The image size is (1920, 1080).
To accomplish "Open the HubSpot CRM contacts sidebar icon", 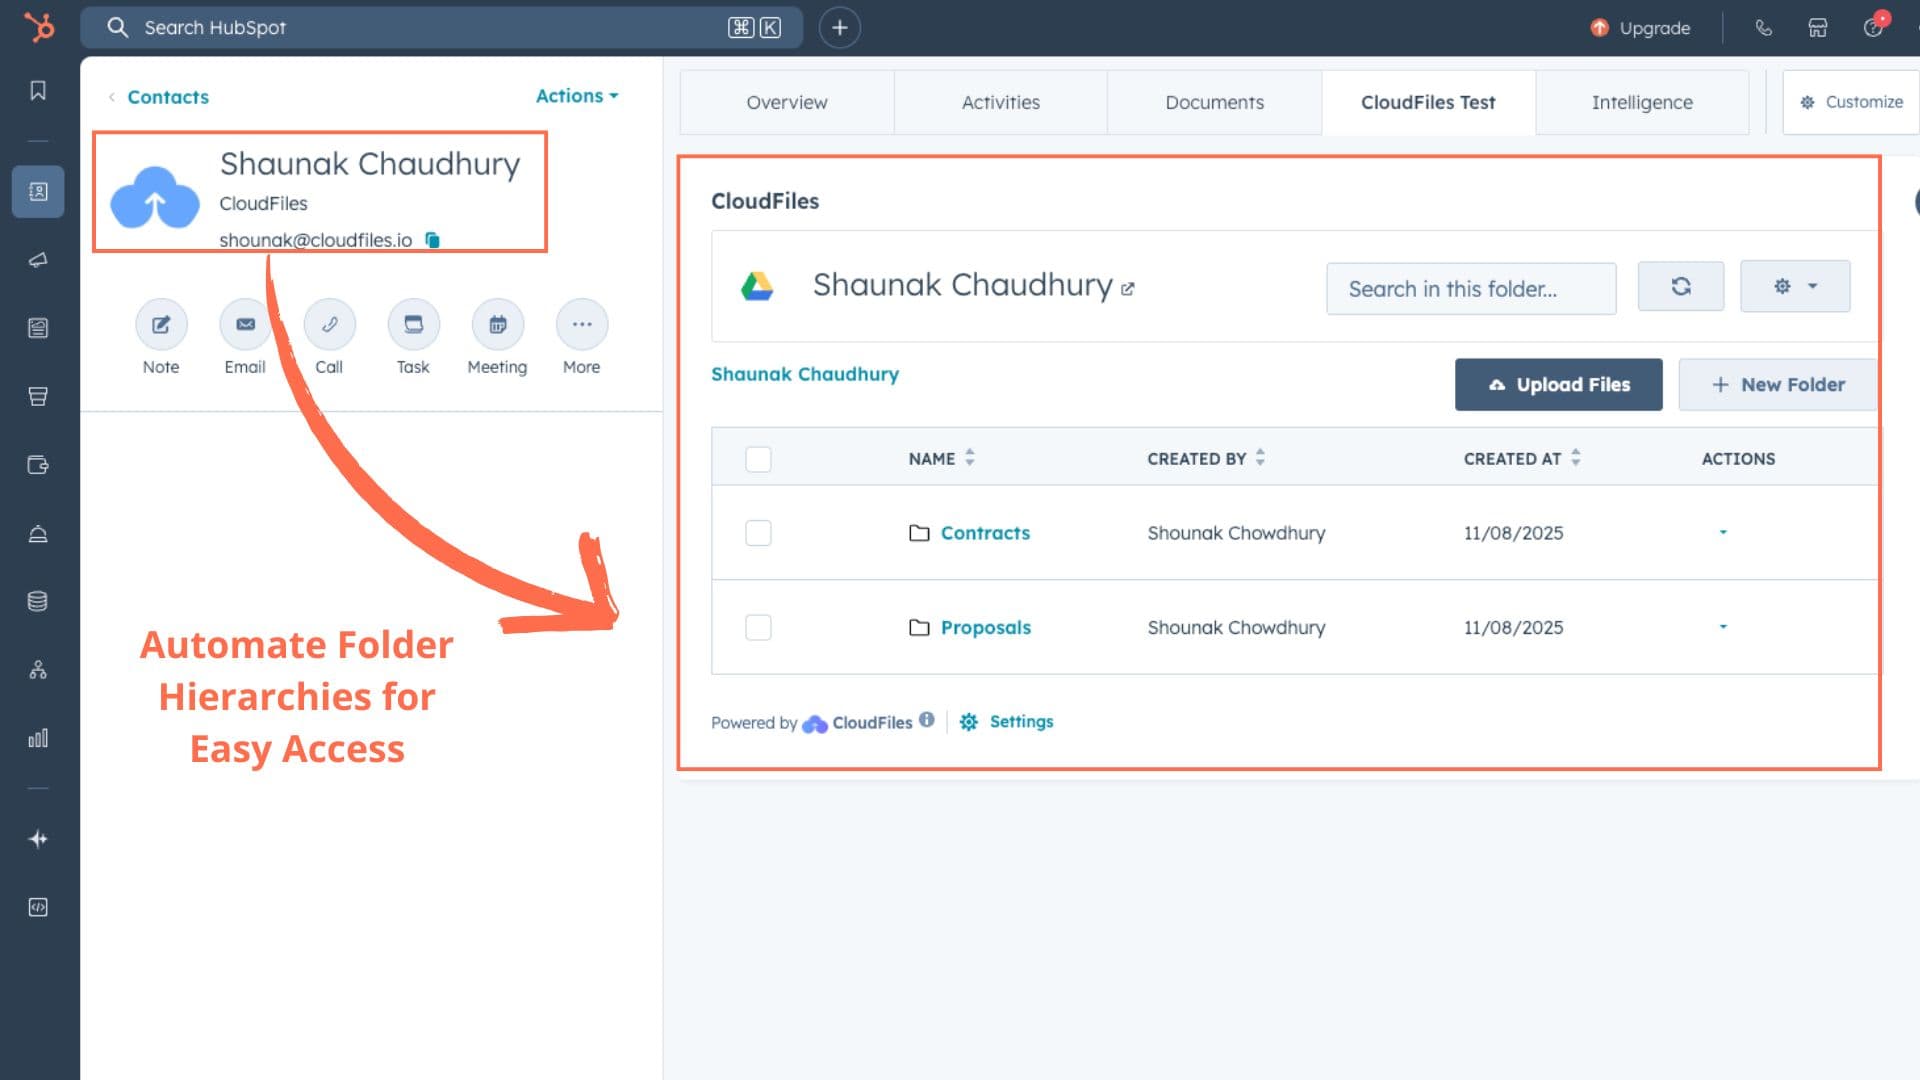I will [37, 190].
